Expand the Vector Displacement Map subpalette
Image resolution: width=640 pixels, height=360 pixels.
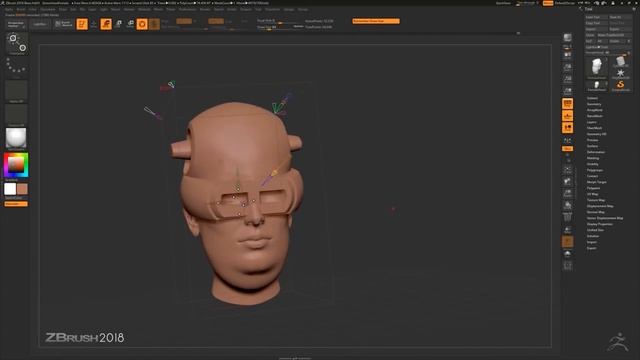[x=605, y=218]
